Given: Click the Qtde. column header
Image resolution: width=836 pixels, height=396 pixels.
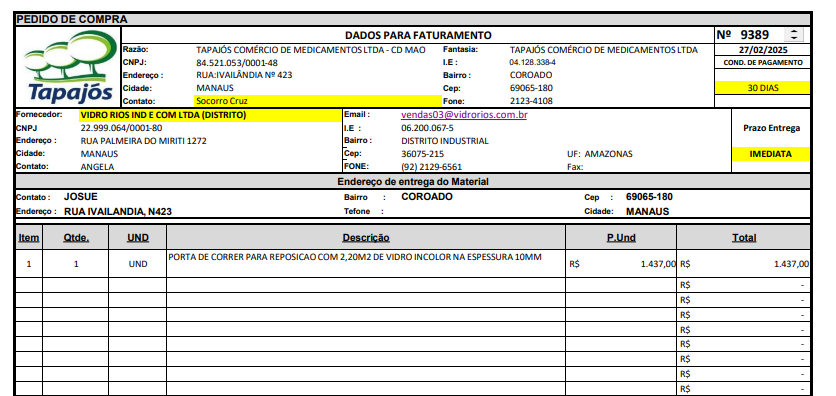Looking at the screenshot, I should (x=76, y=237).
